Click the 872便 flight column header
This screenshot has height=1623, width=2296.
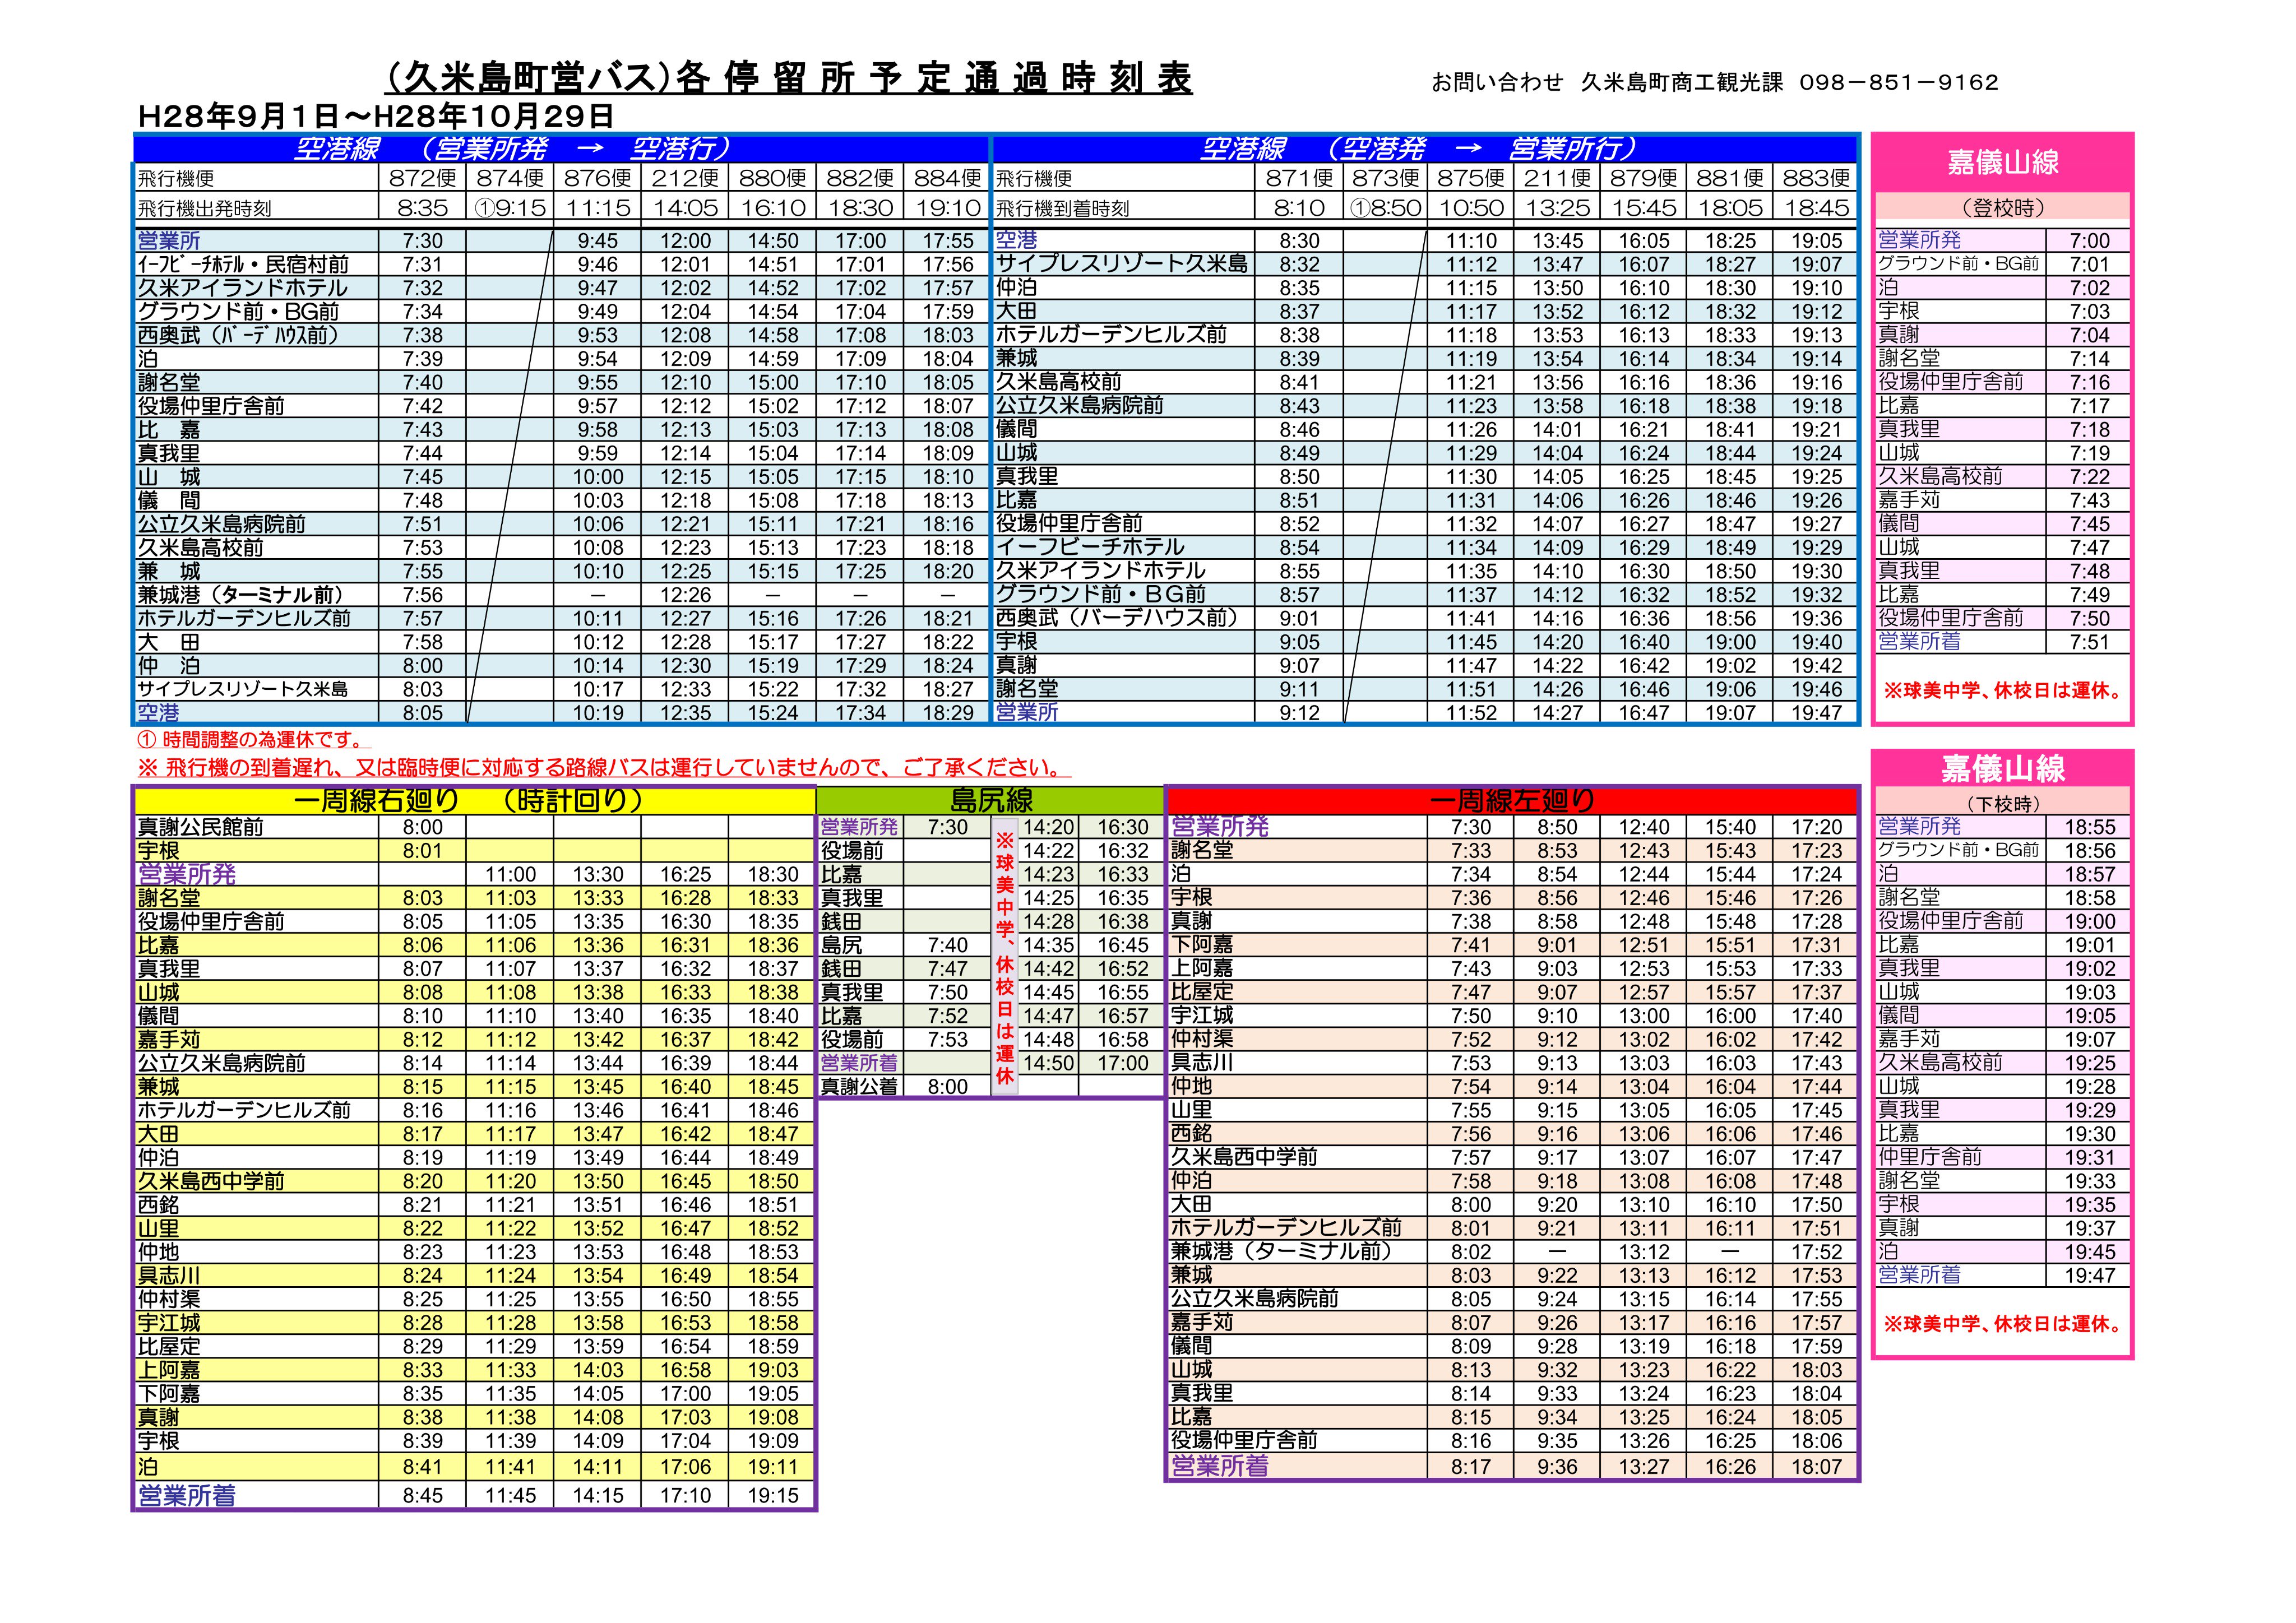tap(422, 178)
